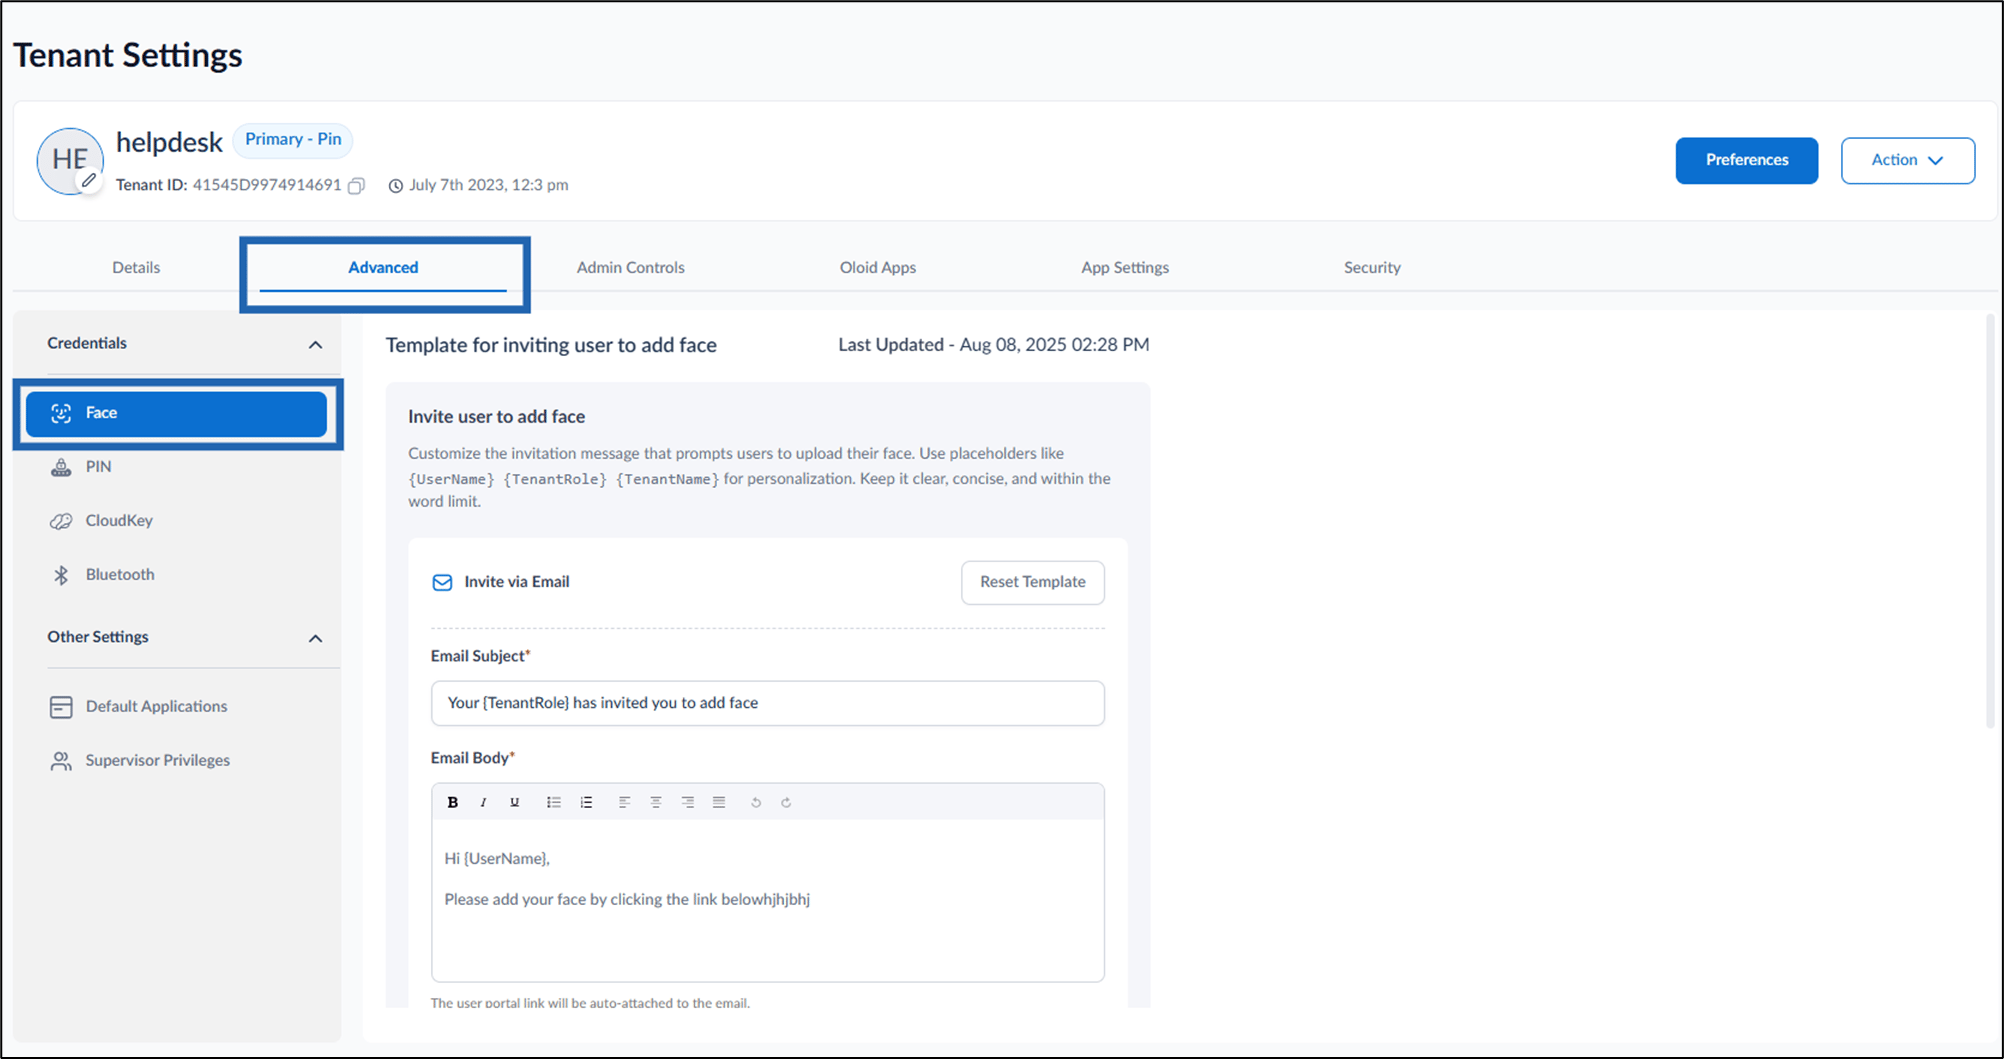Click into the Email Subject field

767,703
